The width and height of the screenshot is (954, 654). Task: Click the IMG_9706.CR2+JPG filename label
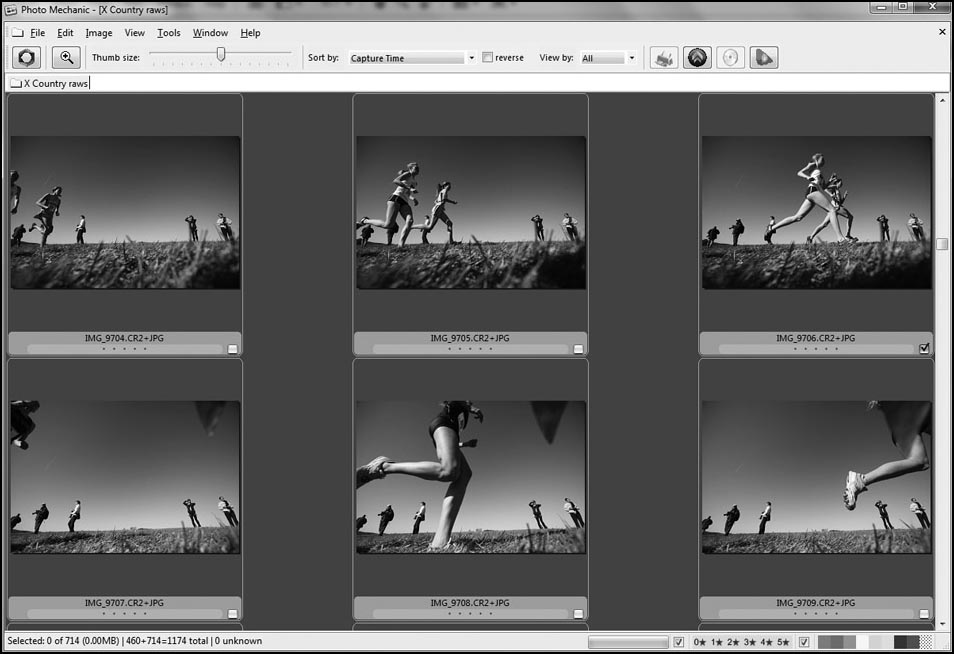point(815,338)
